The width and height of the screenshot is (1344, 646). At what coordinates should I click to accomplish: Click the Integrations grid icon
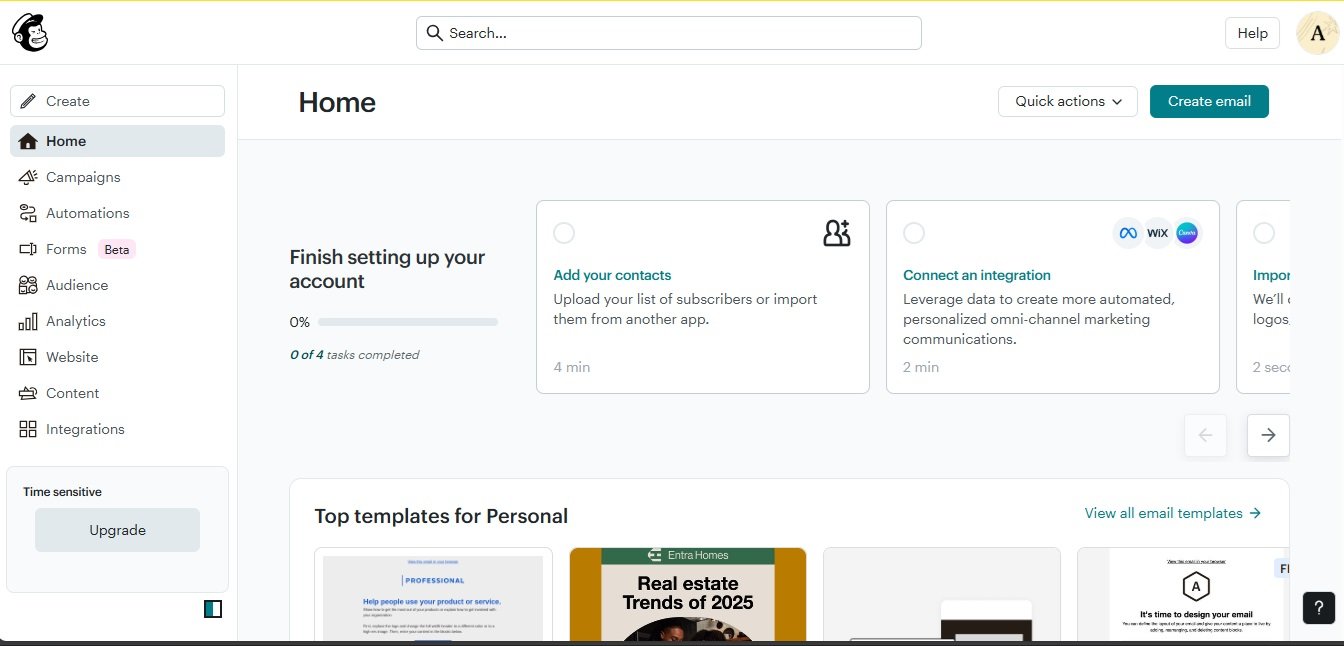tap(28, 429)
